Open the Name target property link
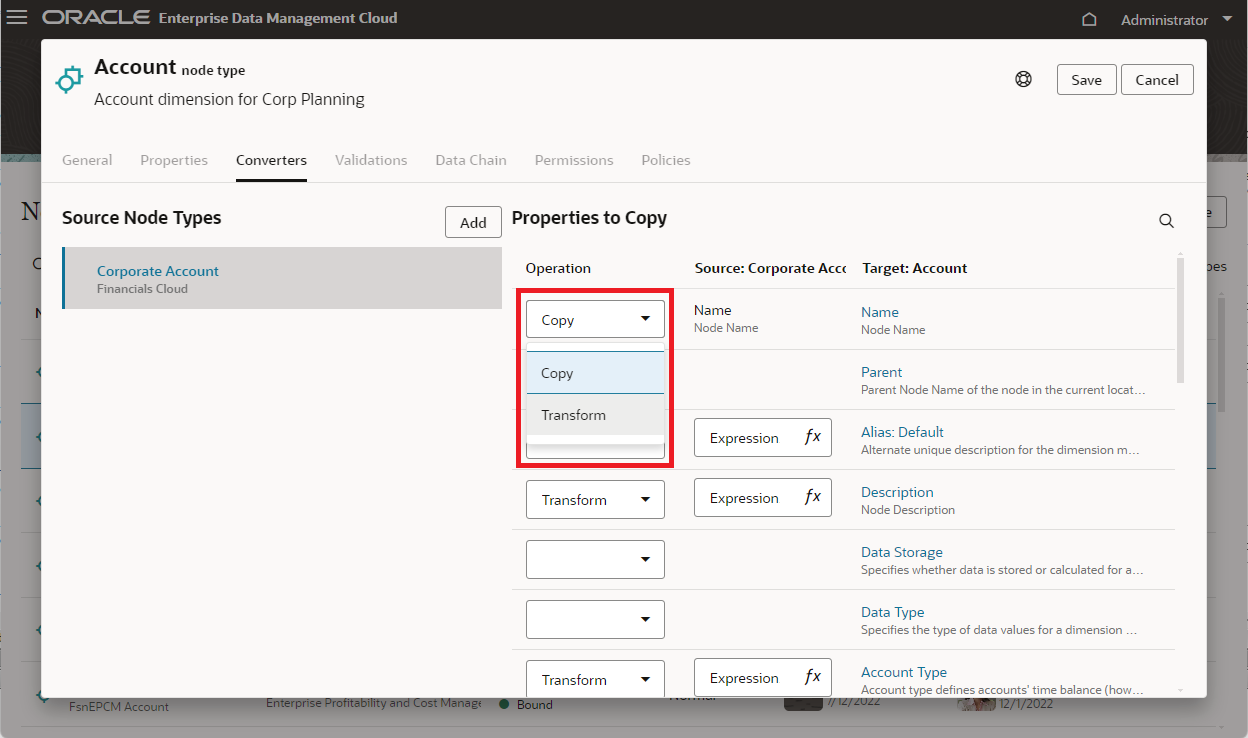1248x738 pixels. coord(880,312)
